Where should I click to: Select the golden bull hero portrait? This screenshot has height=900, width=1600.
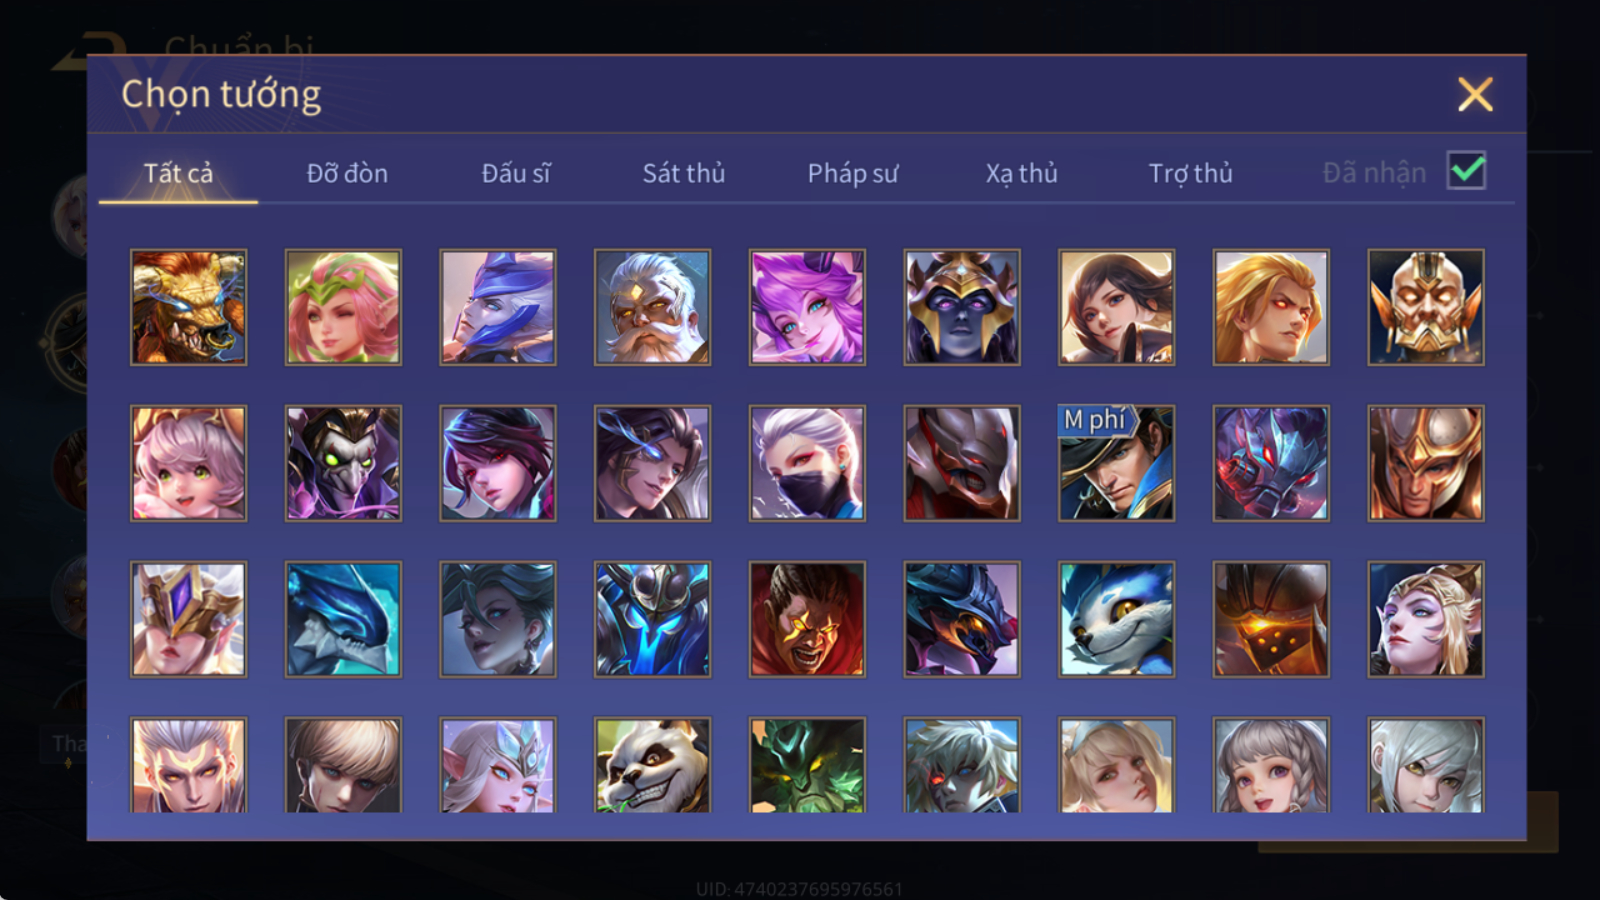(x=189, y=307)
